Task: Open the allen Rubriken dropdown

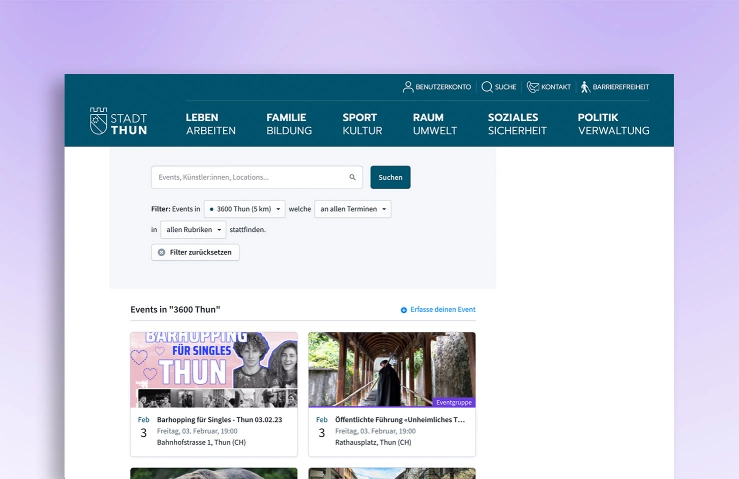Action: pyautogui.click(x=193, y=230)
